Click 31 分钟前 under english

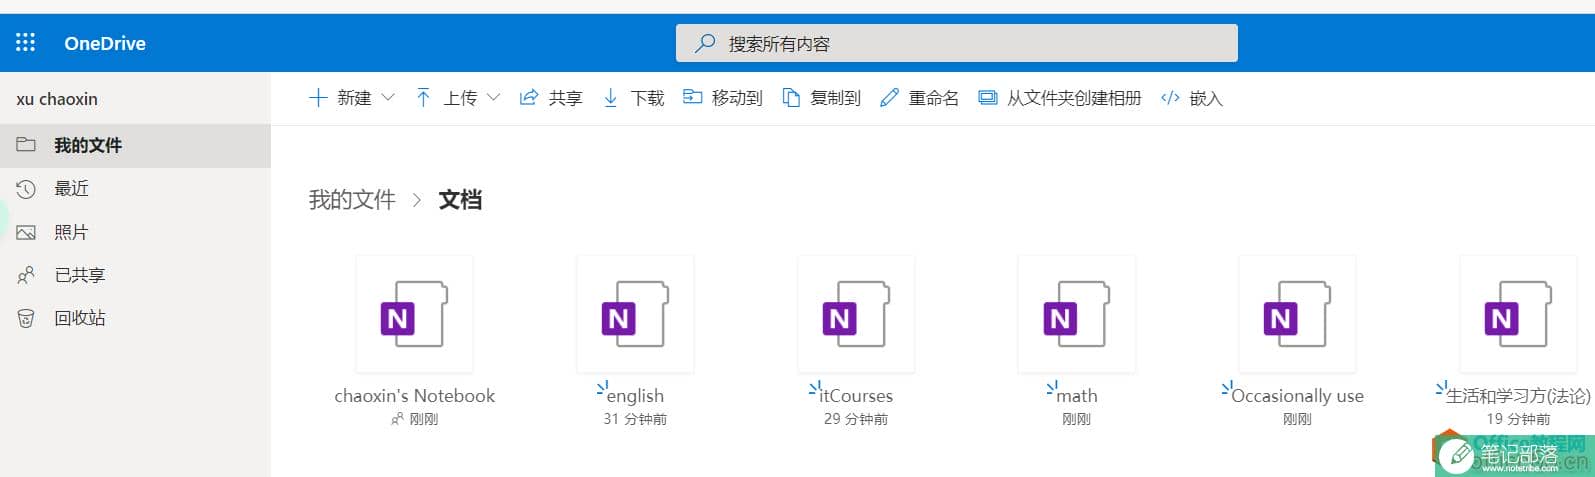(x=635, y=419)
